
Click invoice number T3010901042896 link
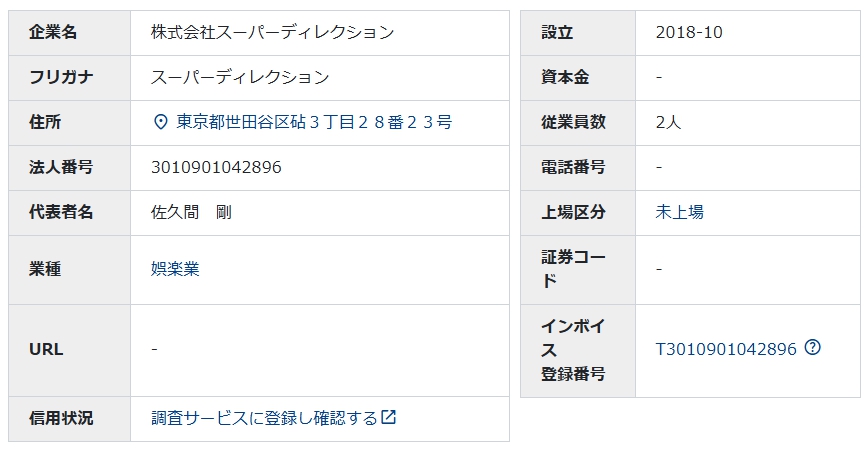(x=726, y=349)
